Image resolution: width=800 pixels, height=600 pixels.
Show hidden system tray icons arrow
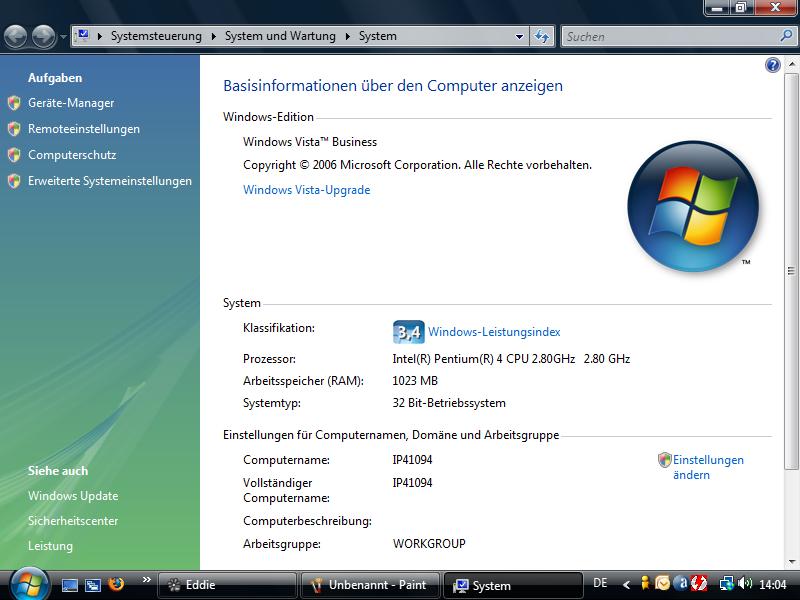click(627, 584)
